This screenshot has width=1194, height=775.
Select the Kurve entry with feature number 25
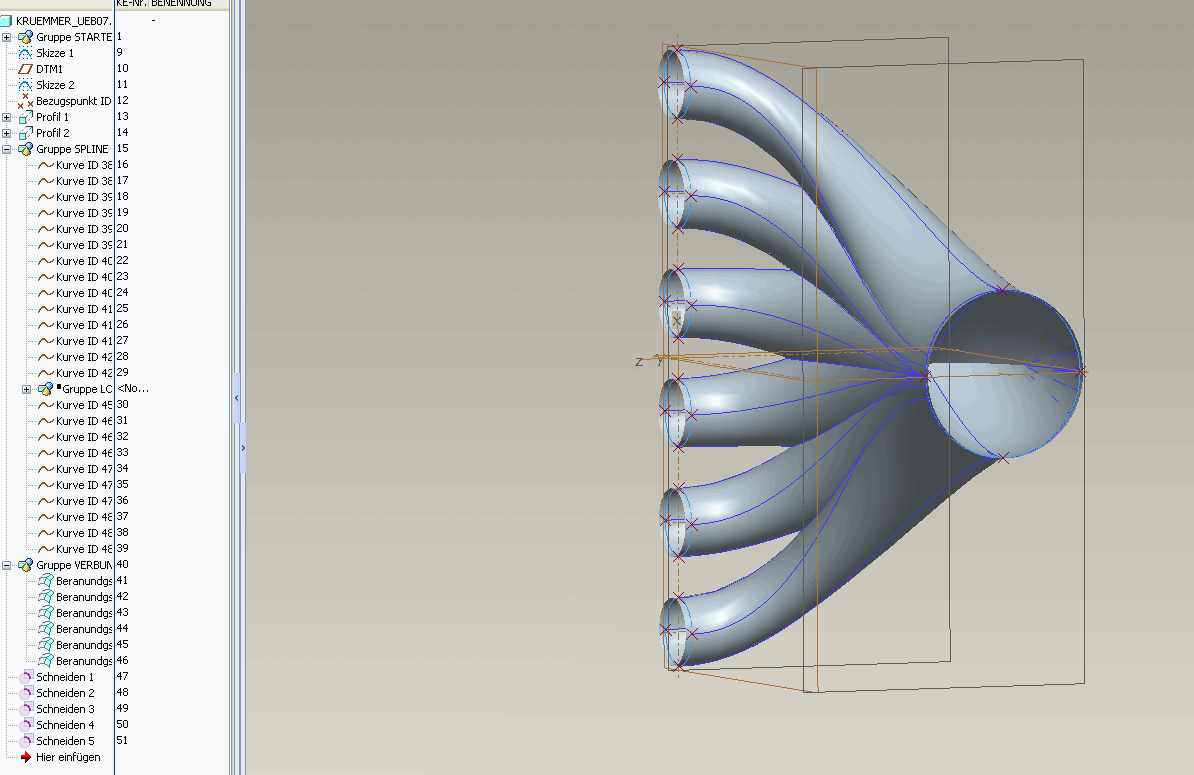[84, 309]
